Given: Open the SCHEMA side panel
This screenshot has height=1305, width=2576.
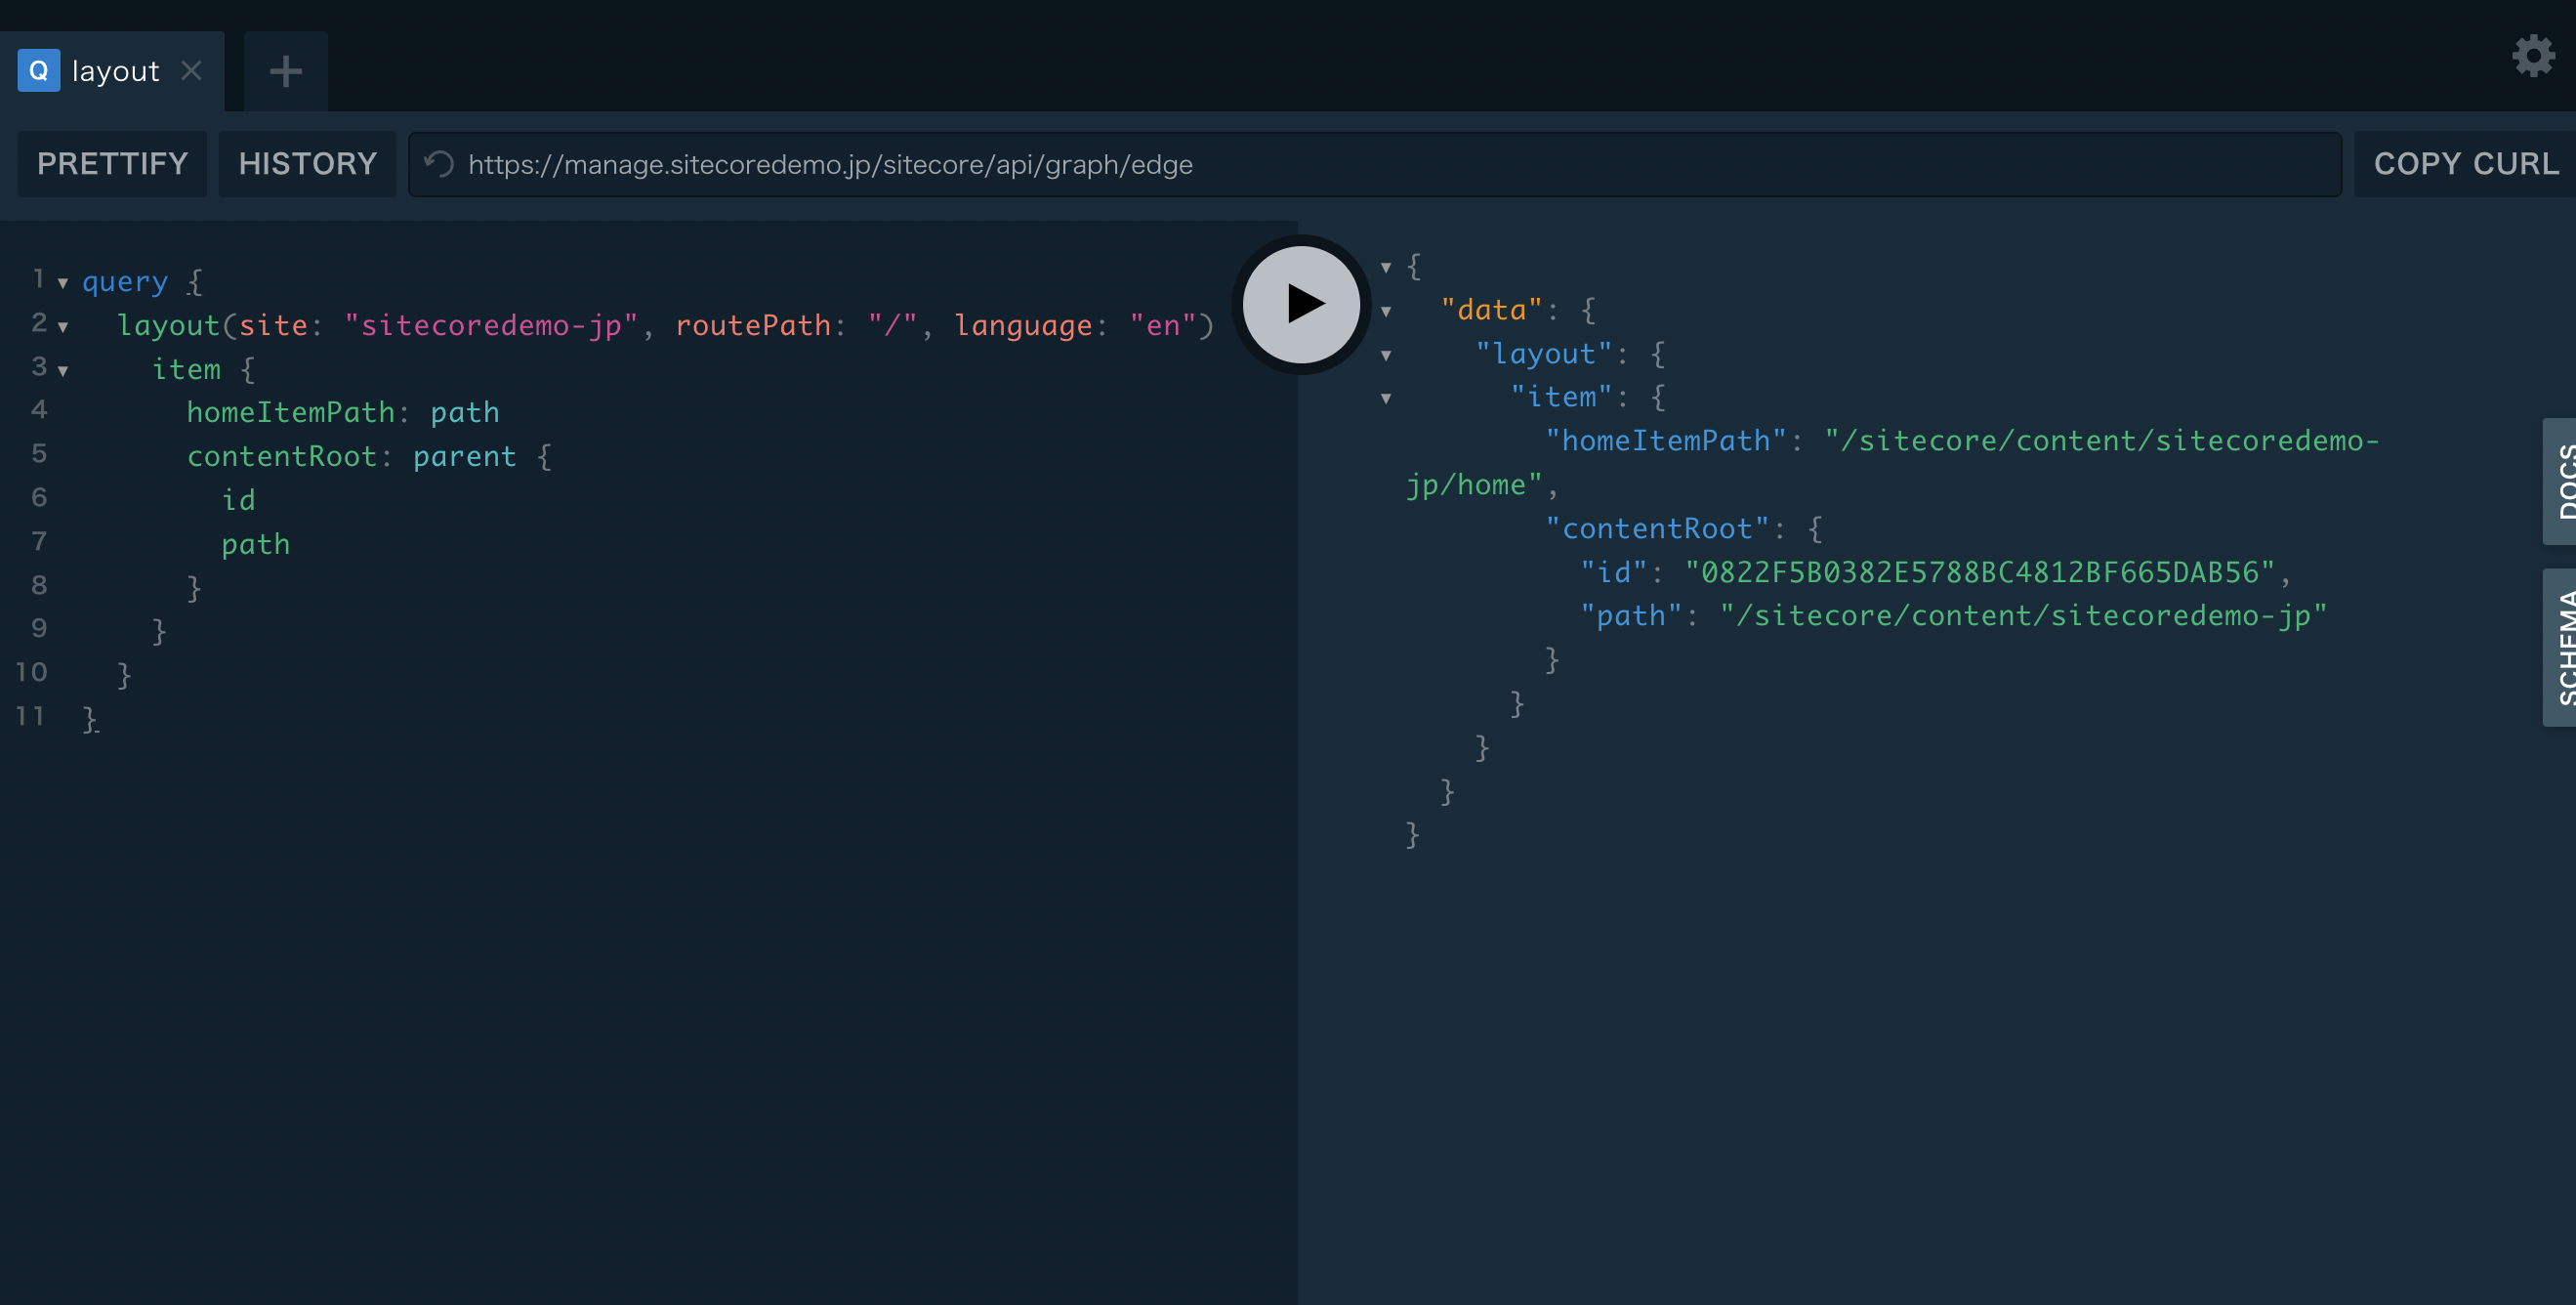Looking at the screenshot, I should (x=2560, y=647).
